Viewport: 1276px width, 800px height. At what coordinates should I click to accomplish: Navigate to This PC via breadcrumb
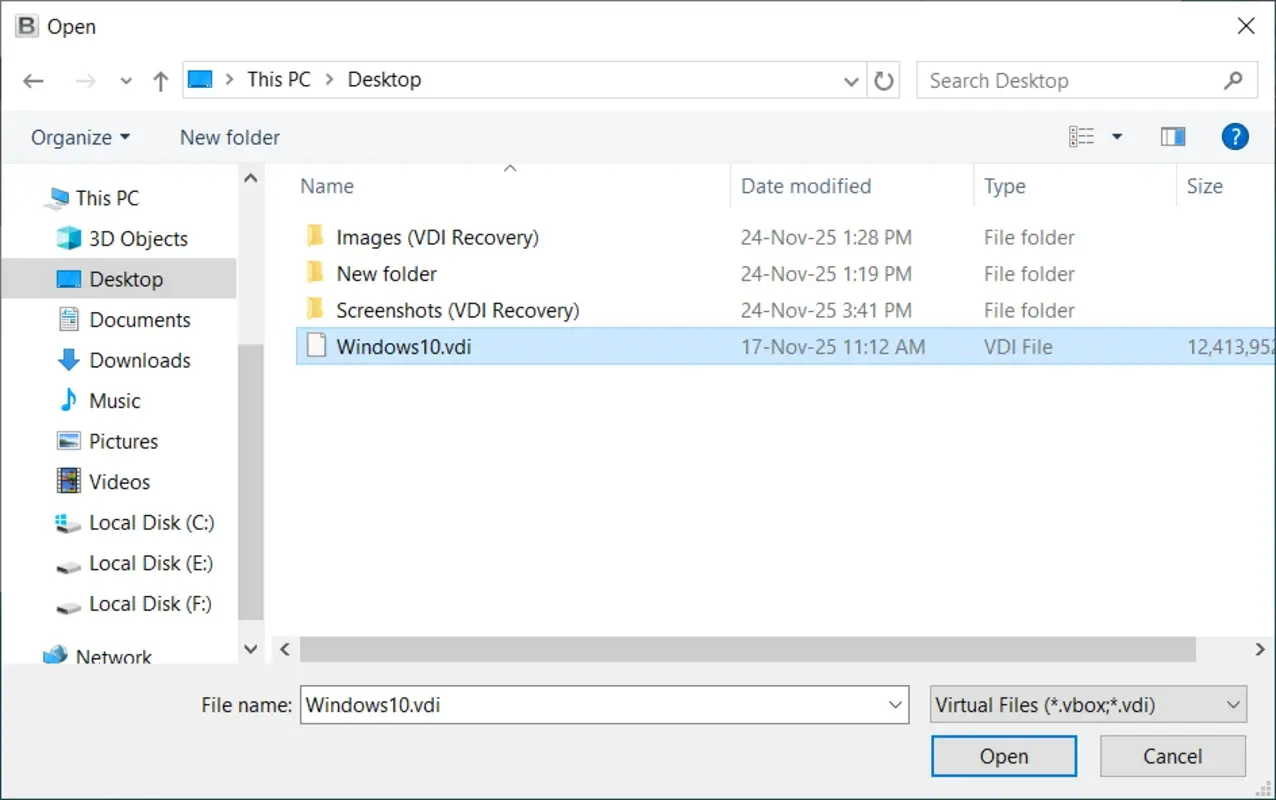click(279, 79)
